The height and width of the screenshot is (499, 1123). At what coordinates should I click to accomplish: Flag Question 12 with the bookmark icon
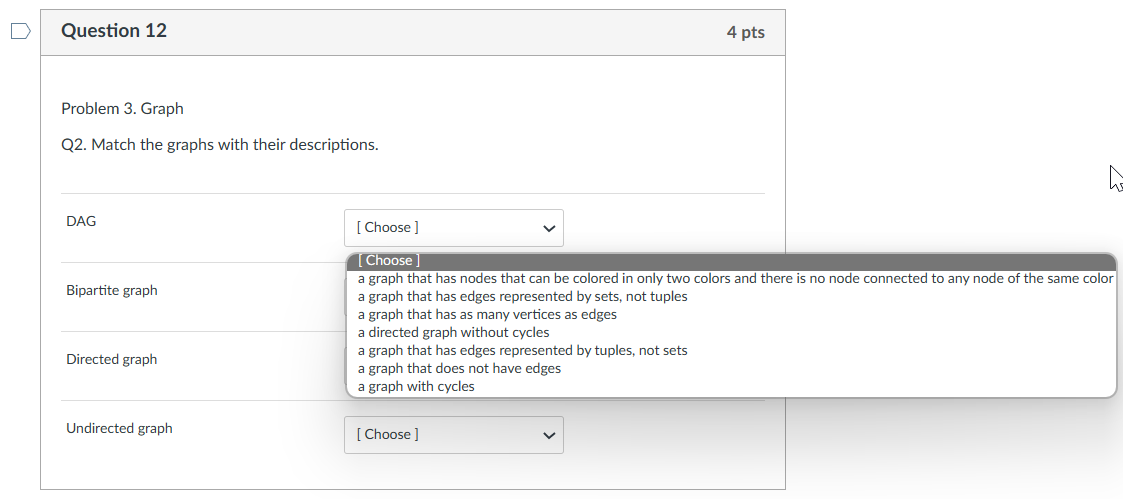pos(21,32)
